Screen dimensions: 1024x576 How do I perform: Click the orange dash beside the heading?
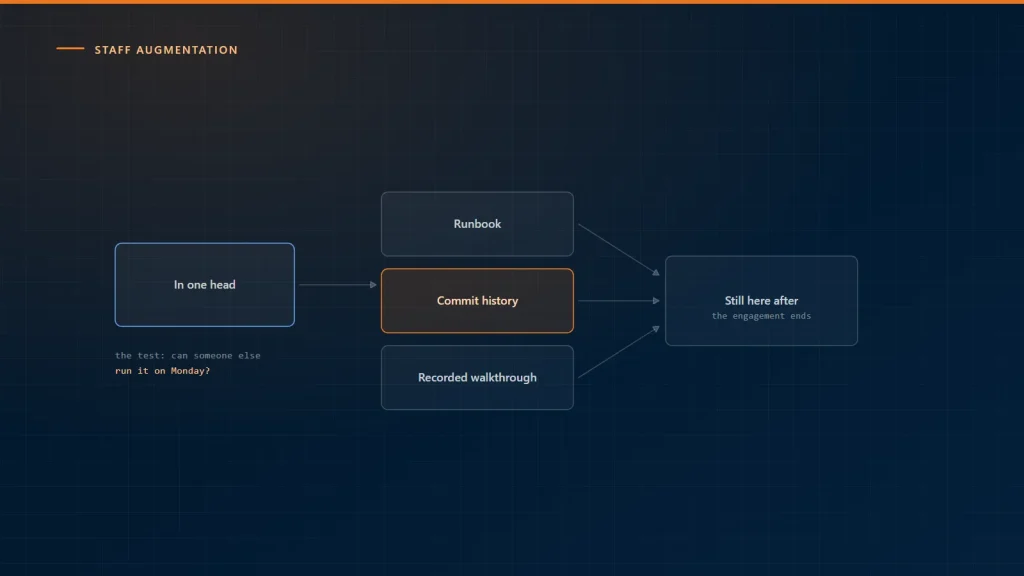coord(70,48)
